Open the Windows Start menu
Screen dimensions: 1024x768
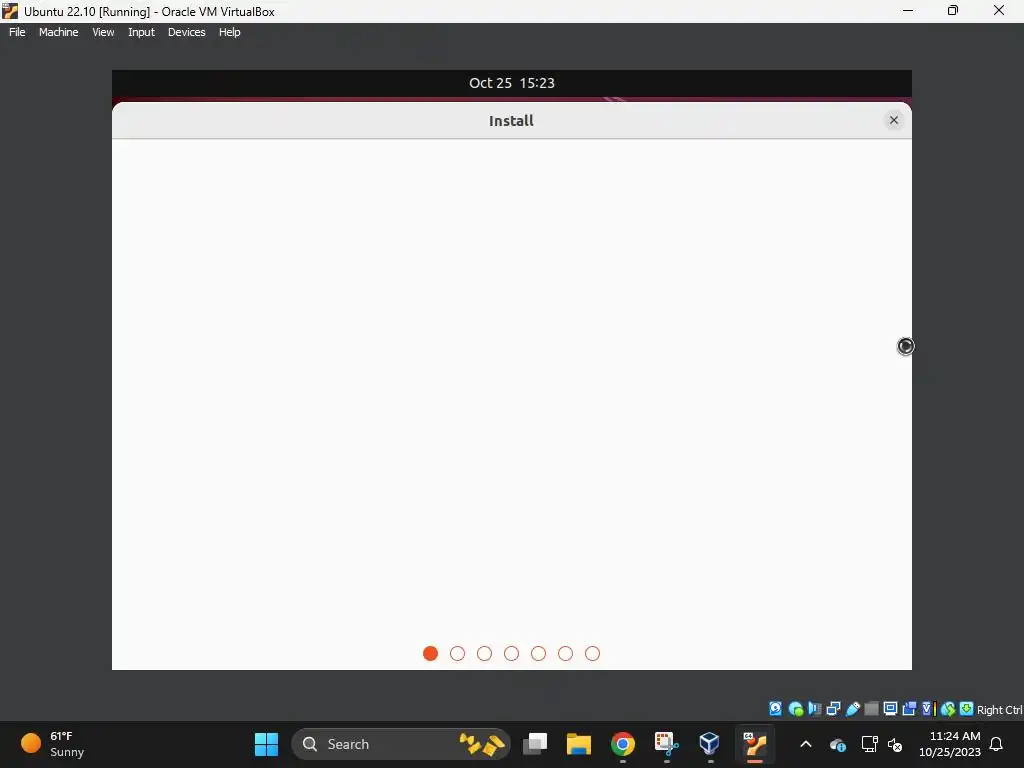point(266,744)
